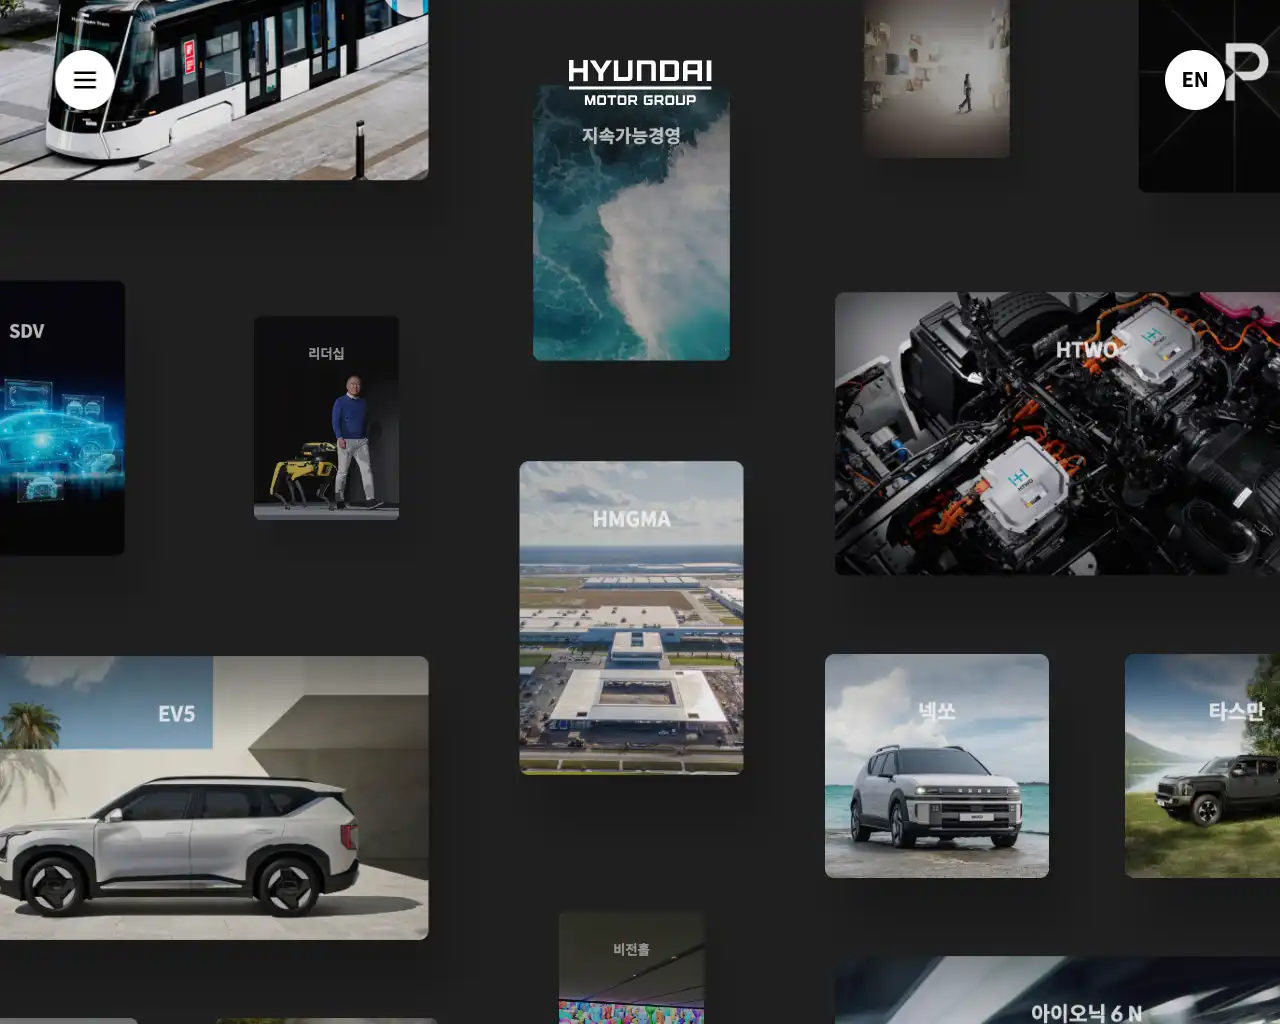This screenshot has width=1280, height=1024.
Task: Click the EV5 title text
Action: pyautogui.click(x=176, y=714)
